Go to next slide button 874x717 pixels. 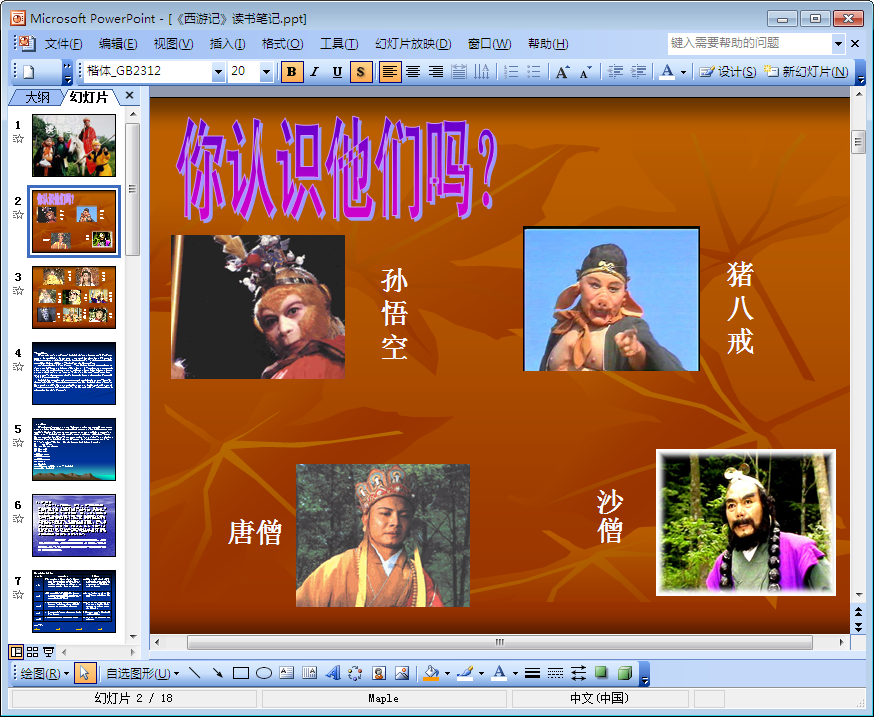(x=858, y=628)
